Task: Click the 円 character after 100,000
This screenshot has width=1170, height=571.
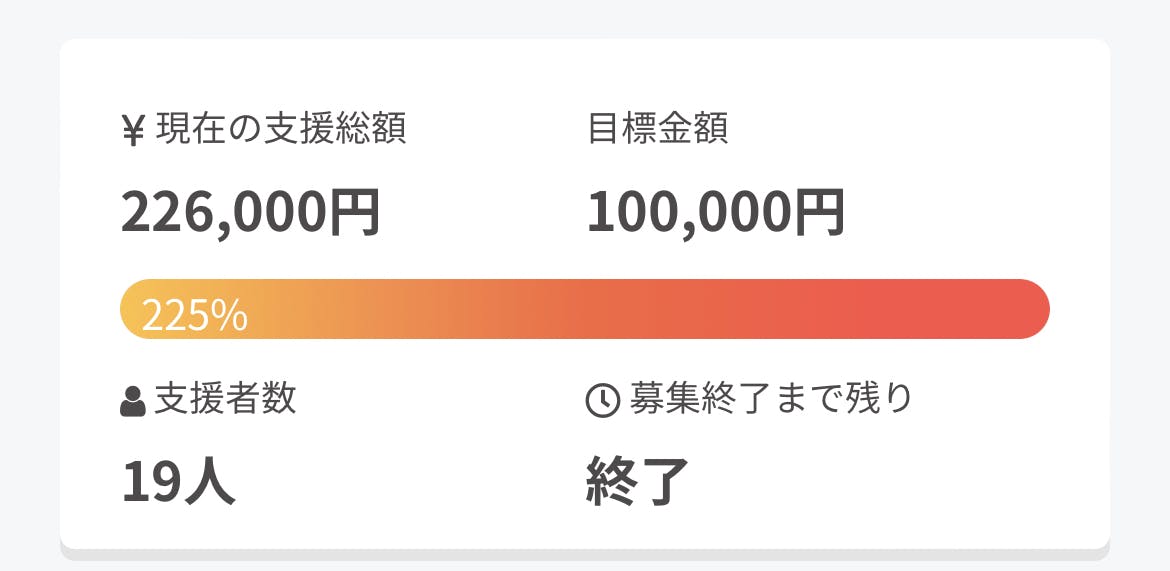Action: tap(818, 212)
